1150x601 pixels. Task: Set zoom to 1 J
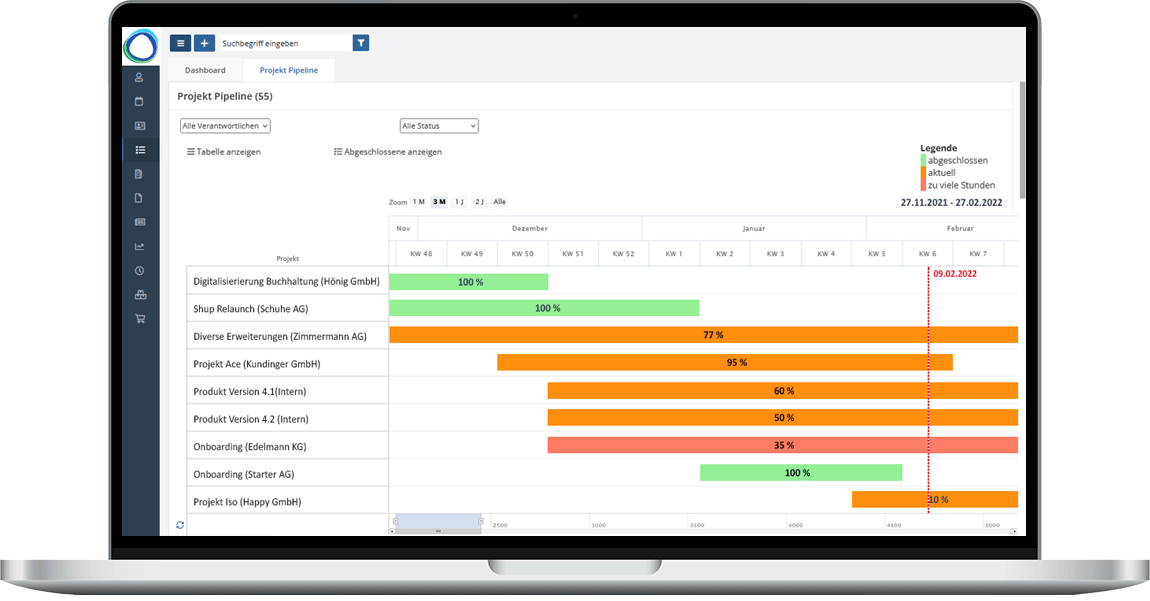click(x=459, y=202)
